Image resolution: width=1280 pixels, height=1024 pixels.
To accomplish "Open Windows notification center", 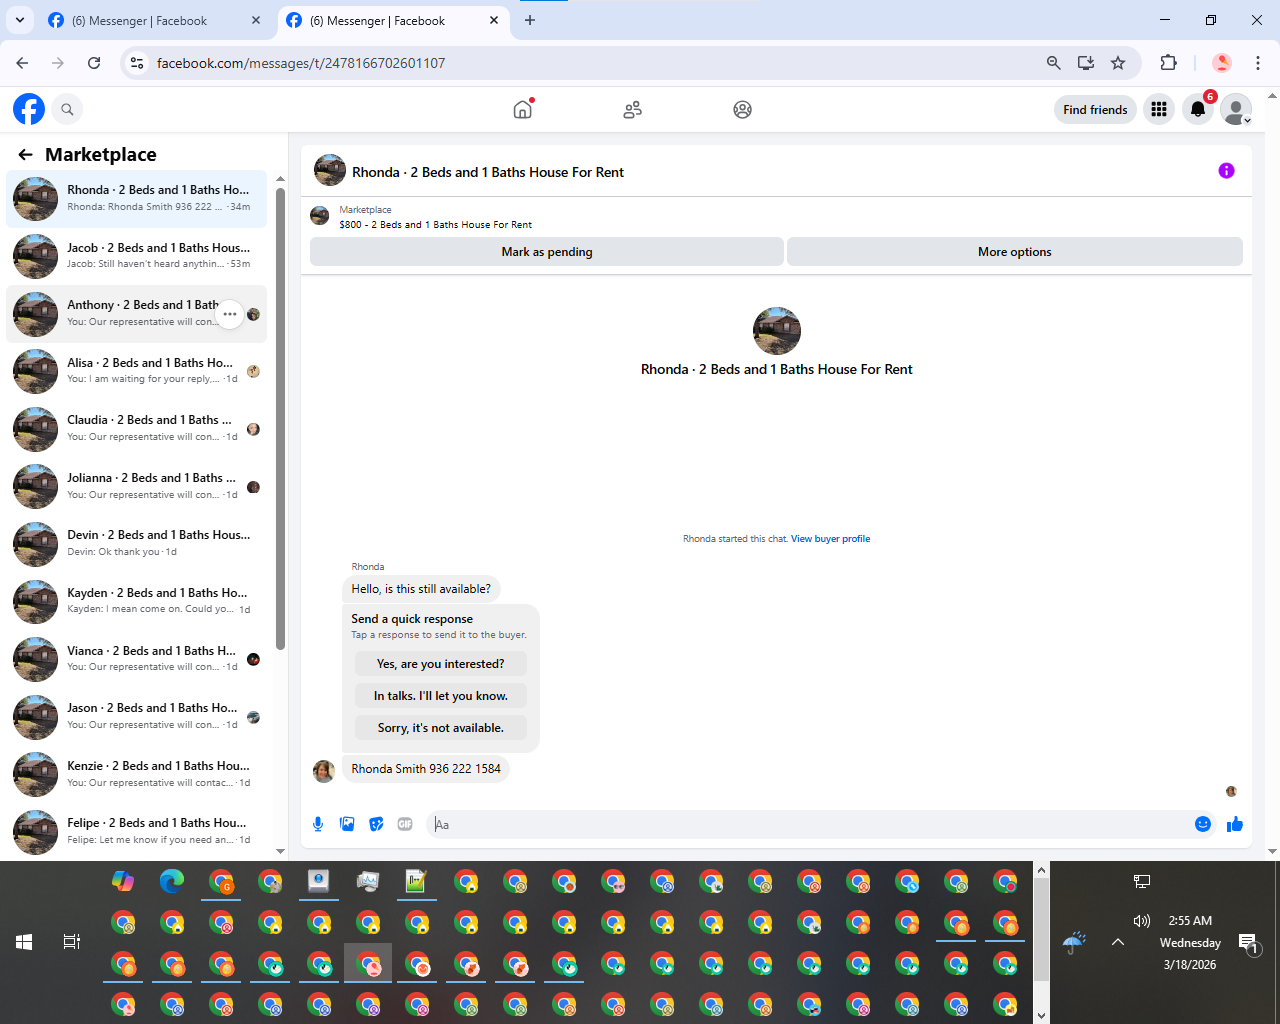I will pos(1248,942).
